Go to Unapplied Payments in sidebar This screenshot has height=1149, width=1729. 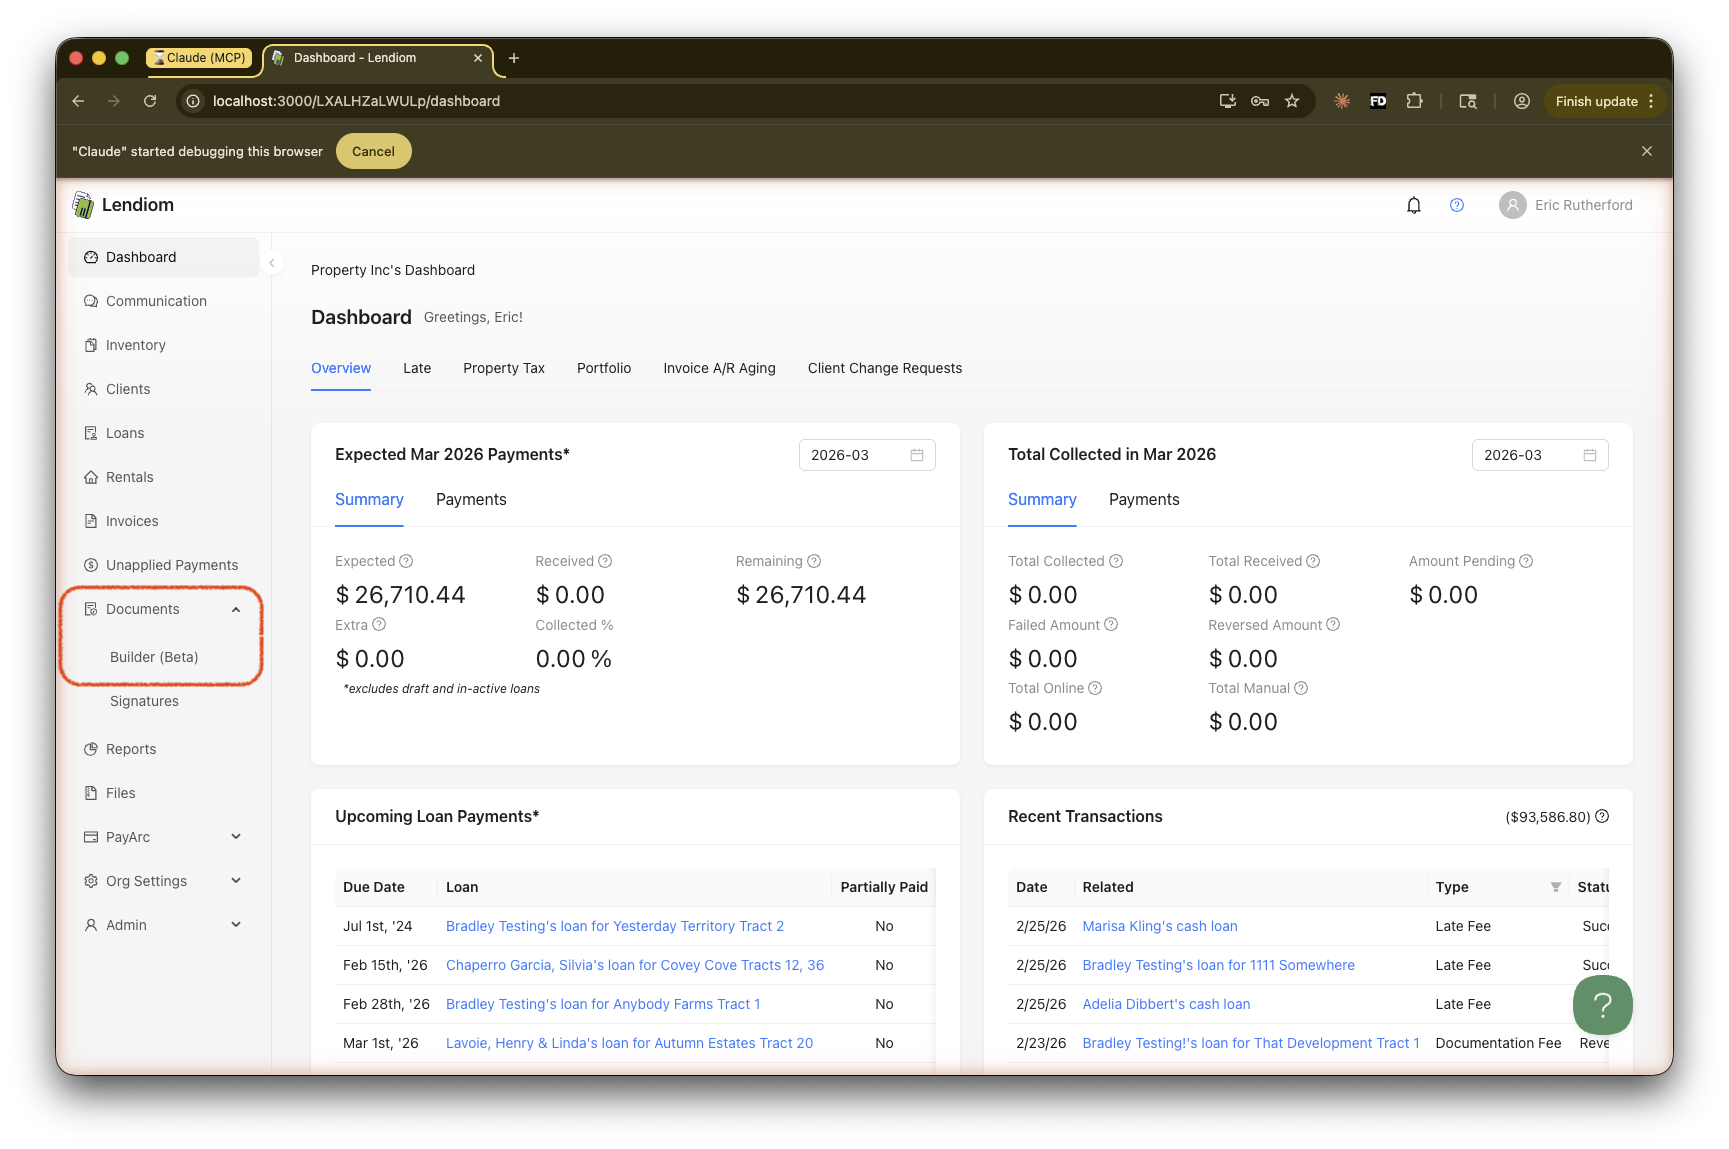[x=164, y=565]
